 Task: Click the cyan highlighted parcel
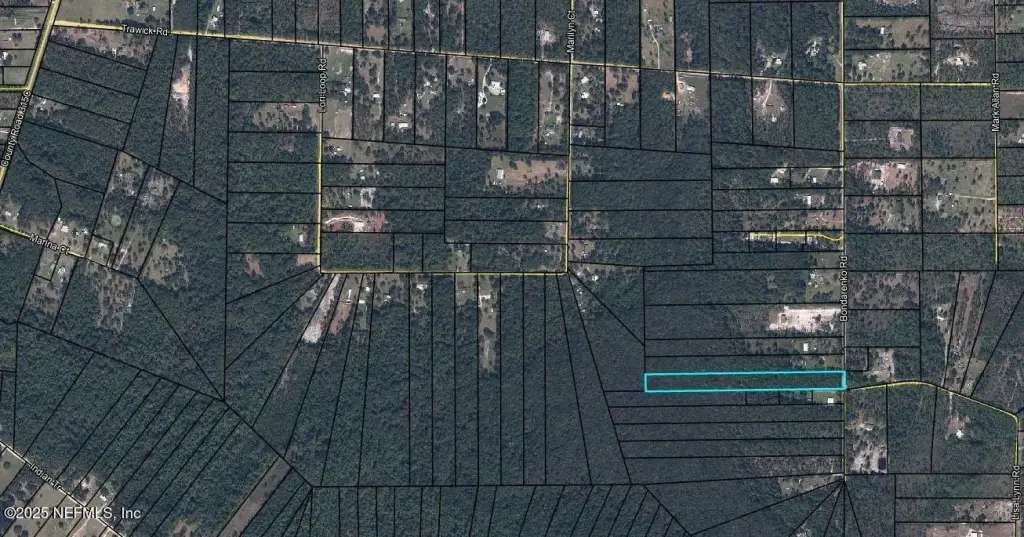pos(744,381)
